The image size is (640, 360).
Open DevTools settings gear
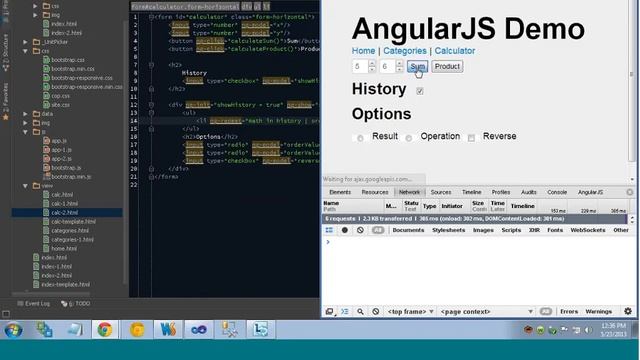pos(628,311)
